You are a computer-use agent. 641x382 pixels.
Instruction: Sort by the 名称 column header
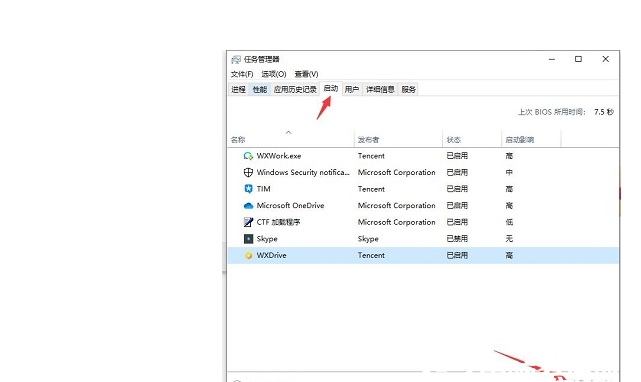pyautogui.click(x=238, y=140)
